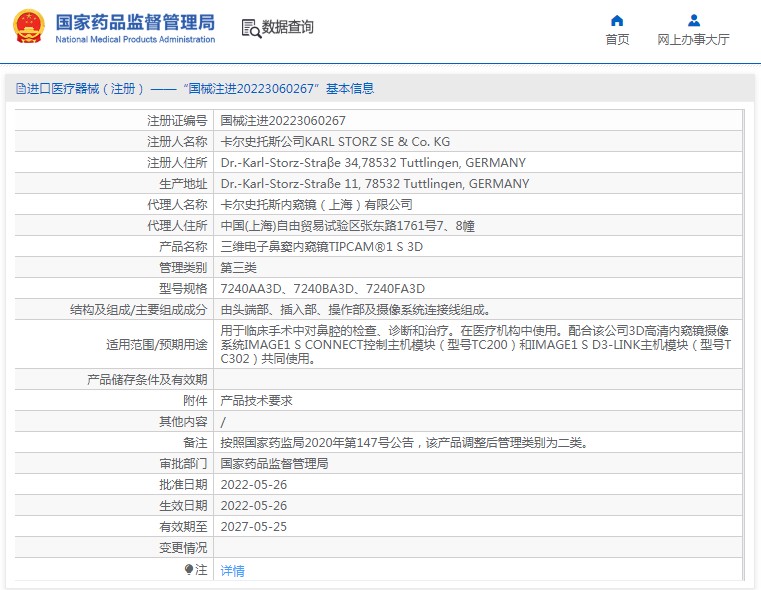Image resolution: width=761 pixels, height=590 pixels.
Task: Click the lightbulb icon beside 注
Action: [x=188, y=570]
